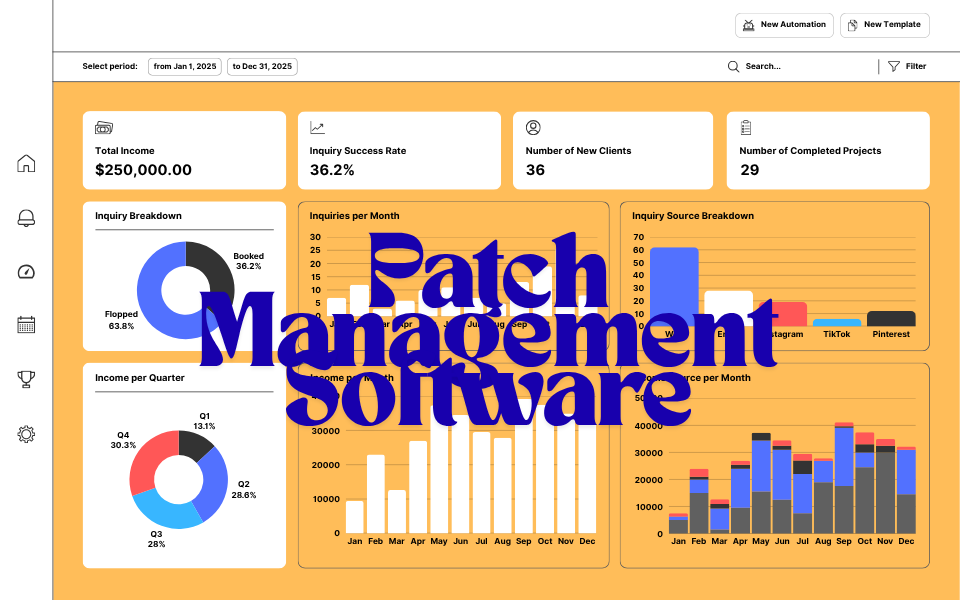Viewport: 960px width, 600px height.
Task: Open the settings gear icon
Action: (x=26, y=434)
